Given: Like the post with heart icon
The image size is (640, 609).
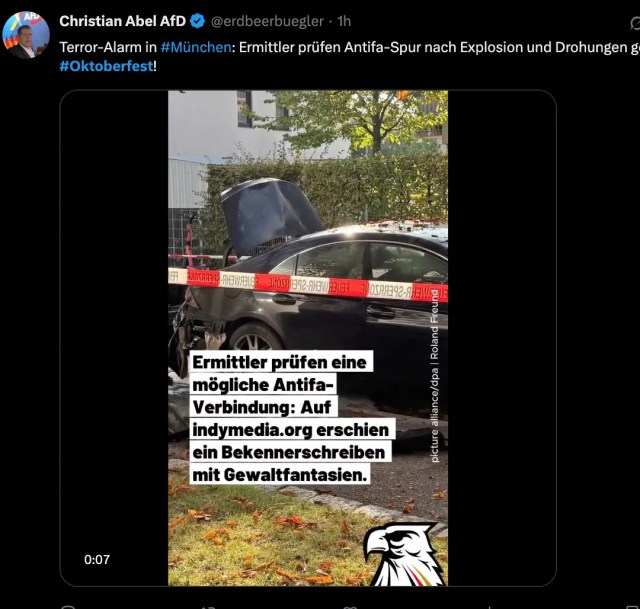Looking at the screenshot, I should click(x=350, y=607).
